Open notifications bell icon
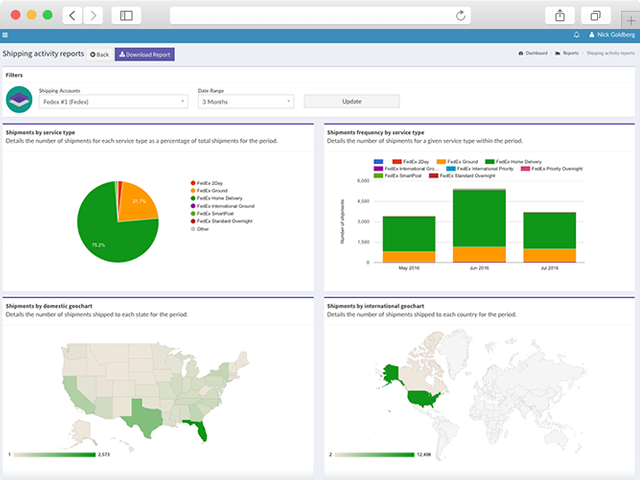Viewport: 640px width, 480px height. coord(576,35)
